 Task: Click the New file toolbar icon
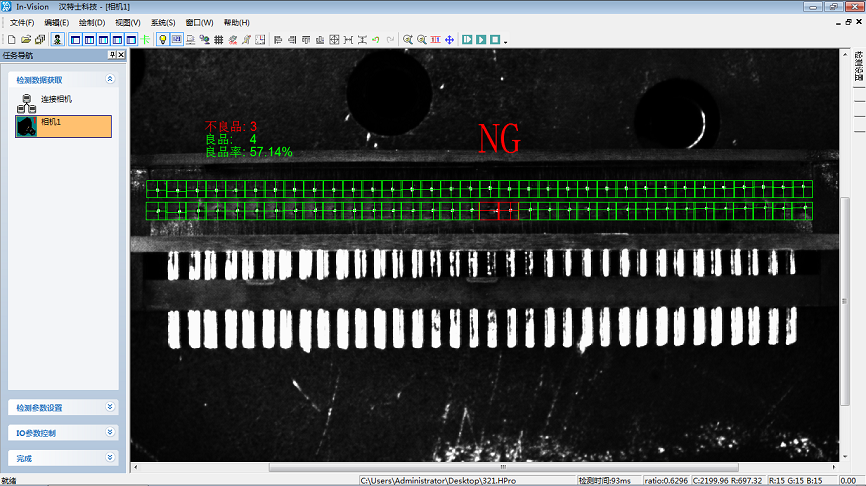(x=11, y=39)
